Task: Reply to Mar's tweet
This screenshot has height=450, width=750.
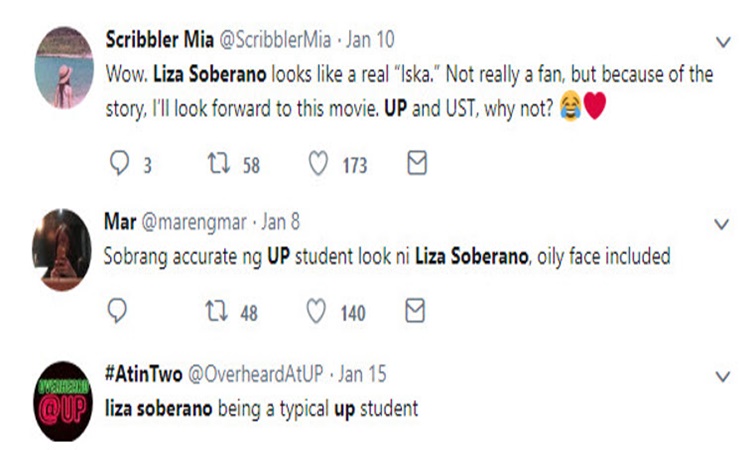Action: click(117, 312)
